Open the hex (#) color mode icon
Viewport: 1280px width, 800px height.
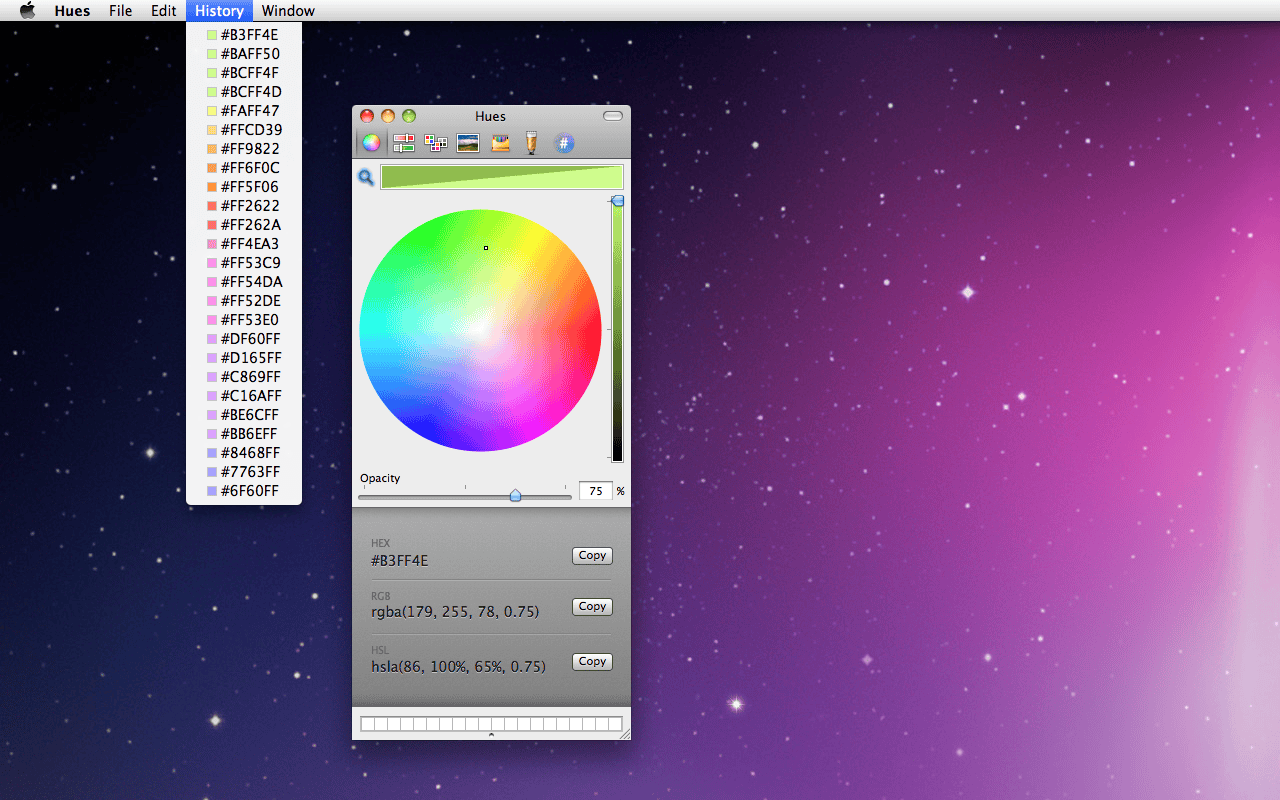(x=563, y=142)
